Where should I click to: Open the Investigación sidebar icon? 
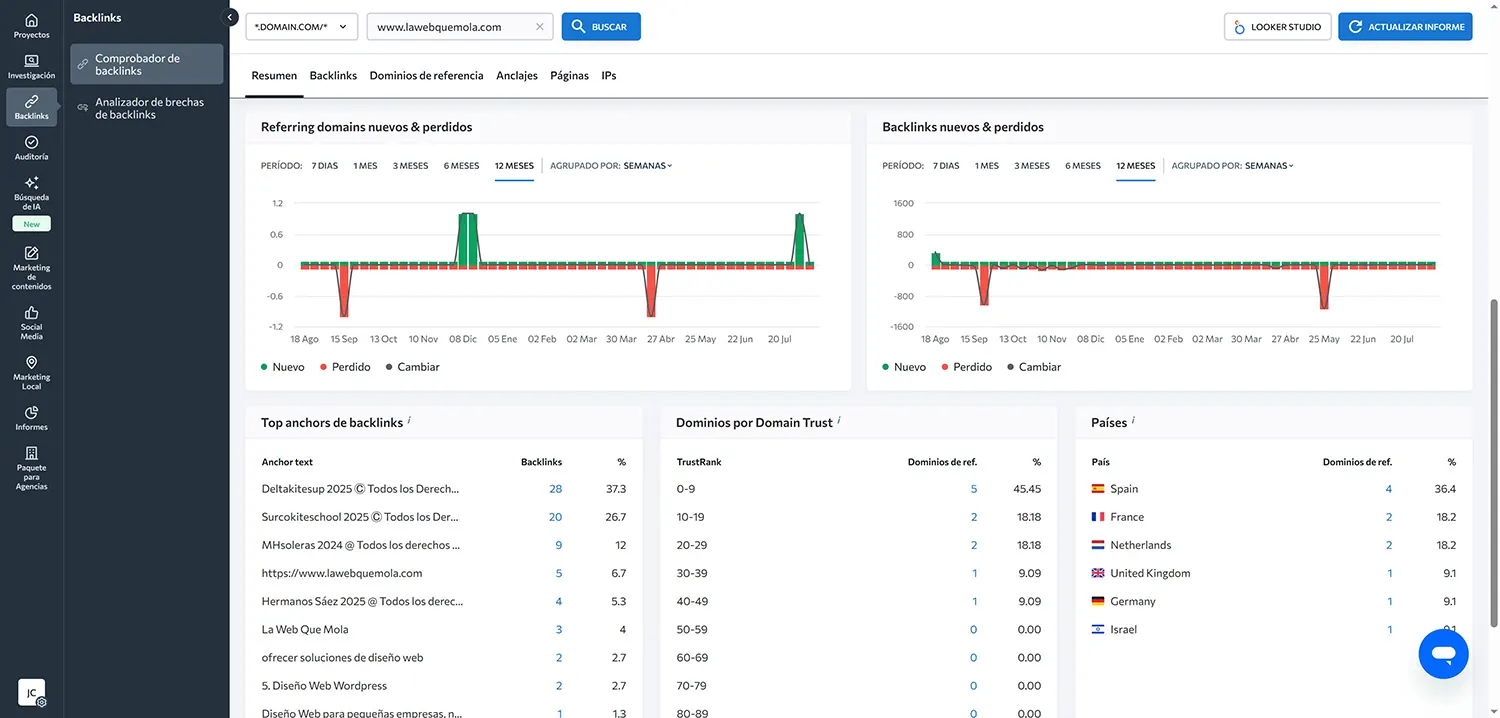pos(31,67)
